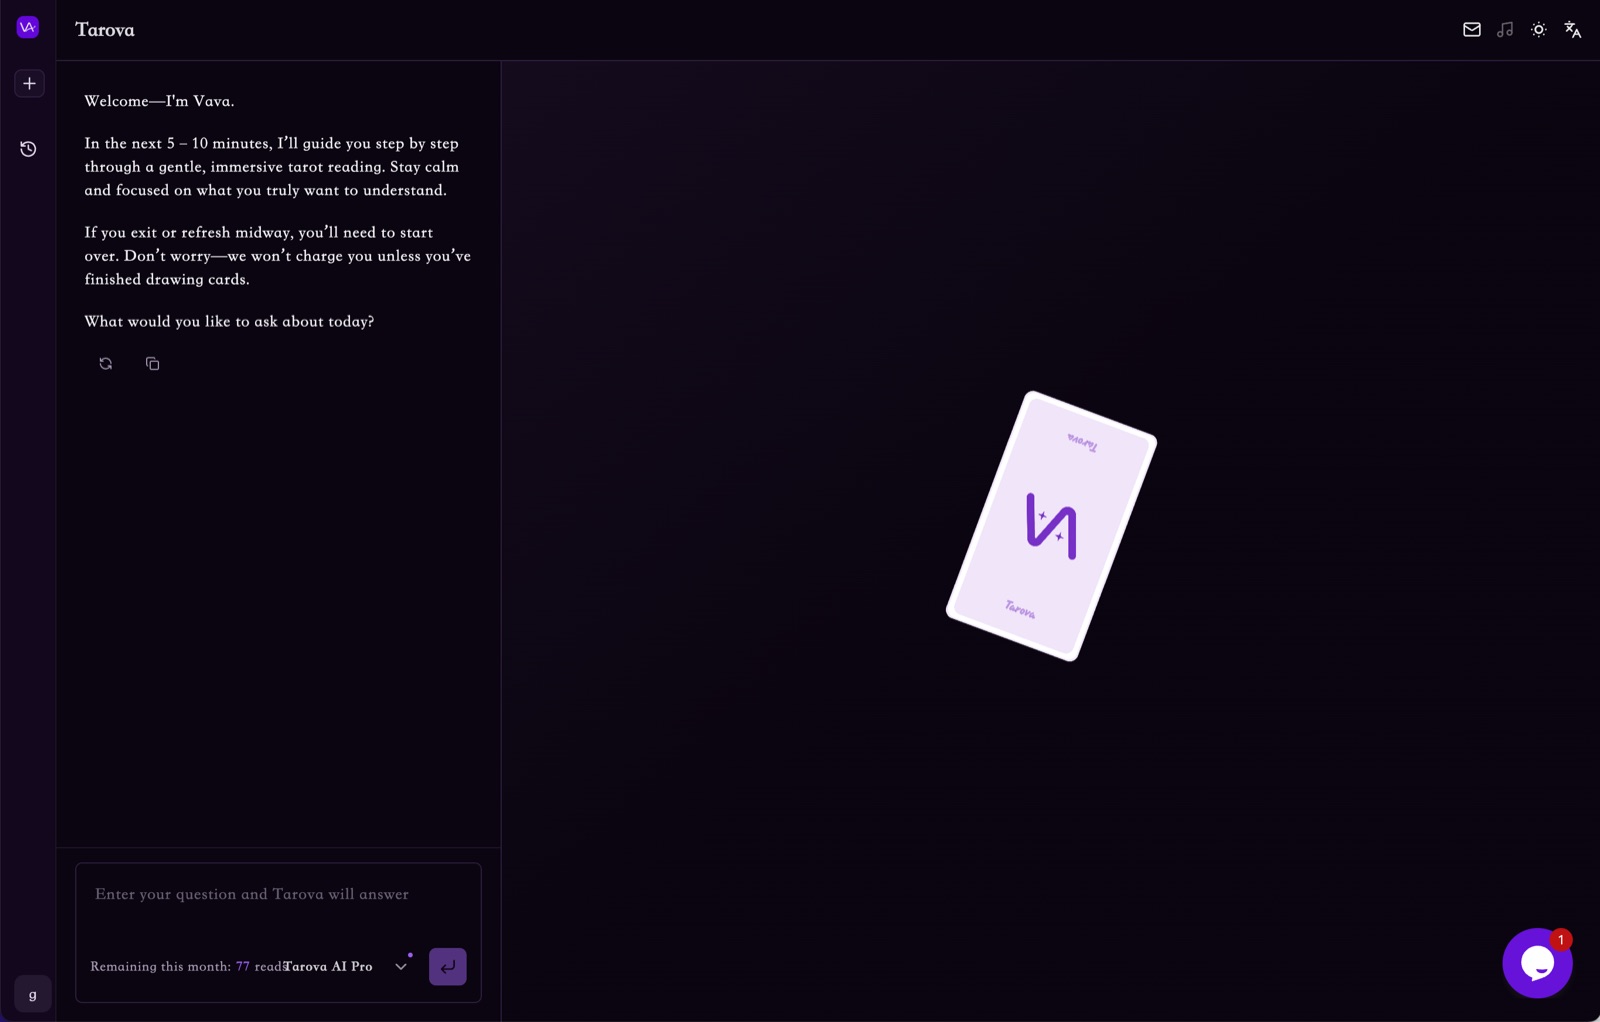
Task: Click the tilted Tarova tarot card
Action: (1051, 526)
